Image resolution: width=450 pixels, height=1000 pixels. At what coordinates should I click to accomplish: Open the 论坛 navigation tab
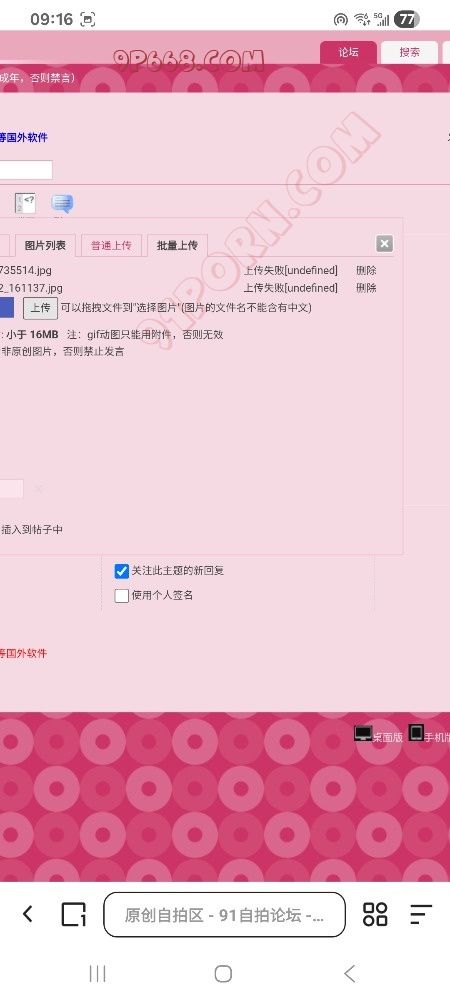click(x=348, y=53)
